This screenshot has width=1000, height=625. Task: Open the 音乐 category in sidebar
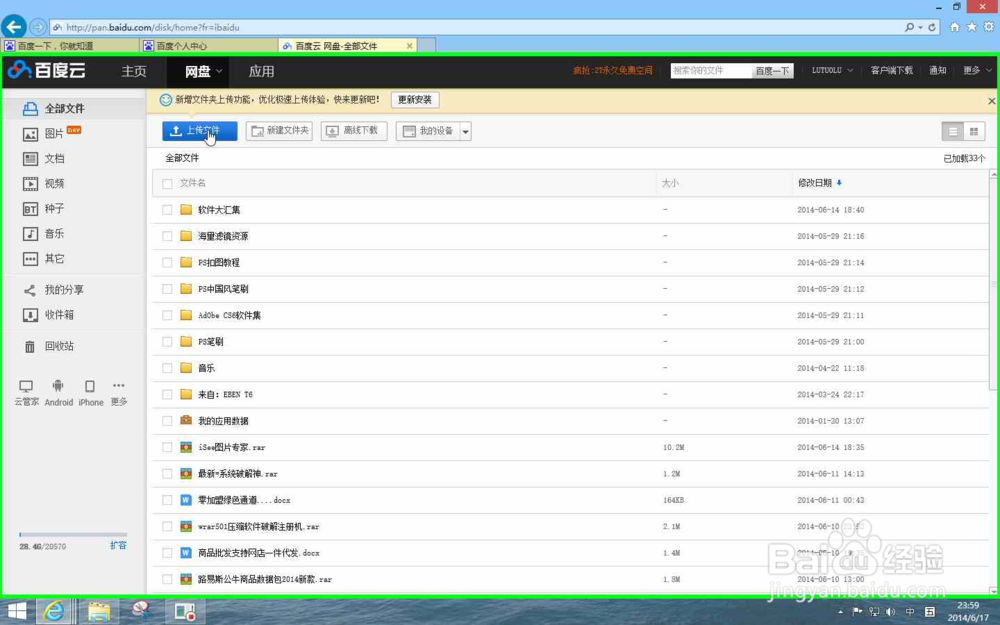click(44, 233)
